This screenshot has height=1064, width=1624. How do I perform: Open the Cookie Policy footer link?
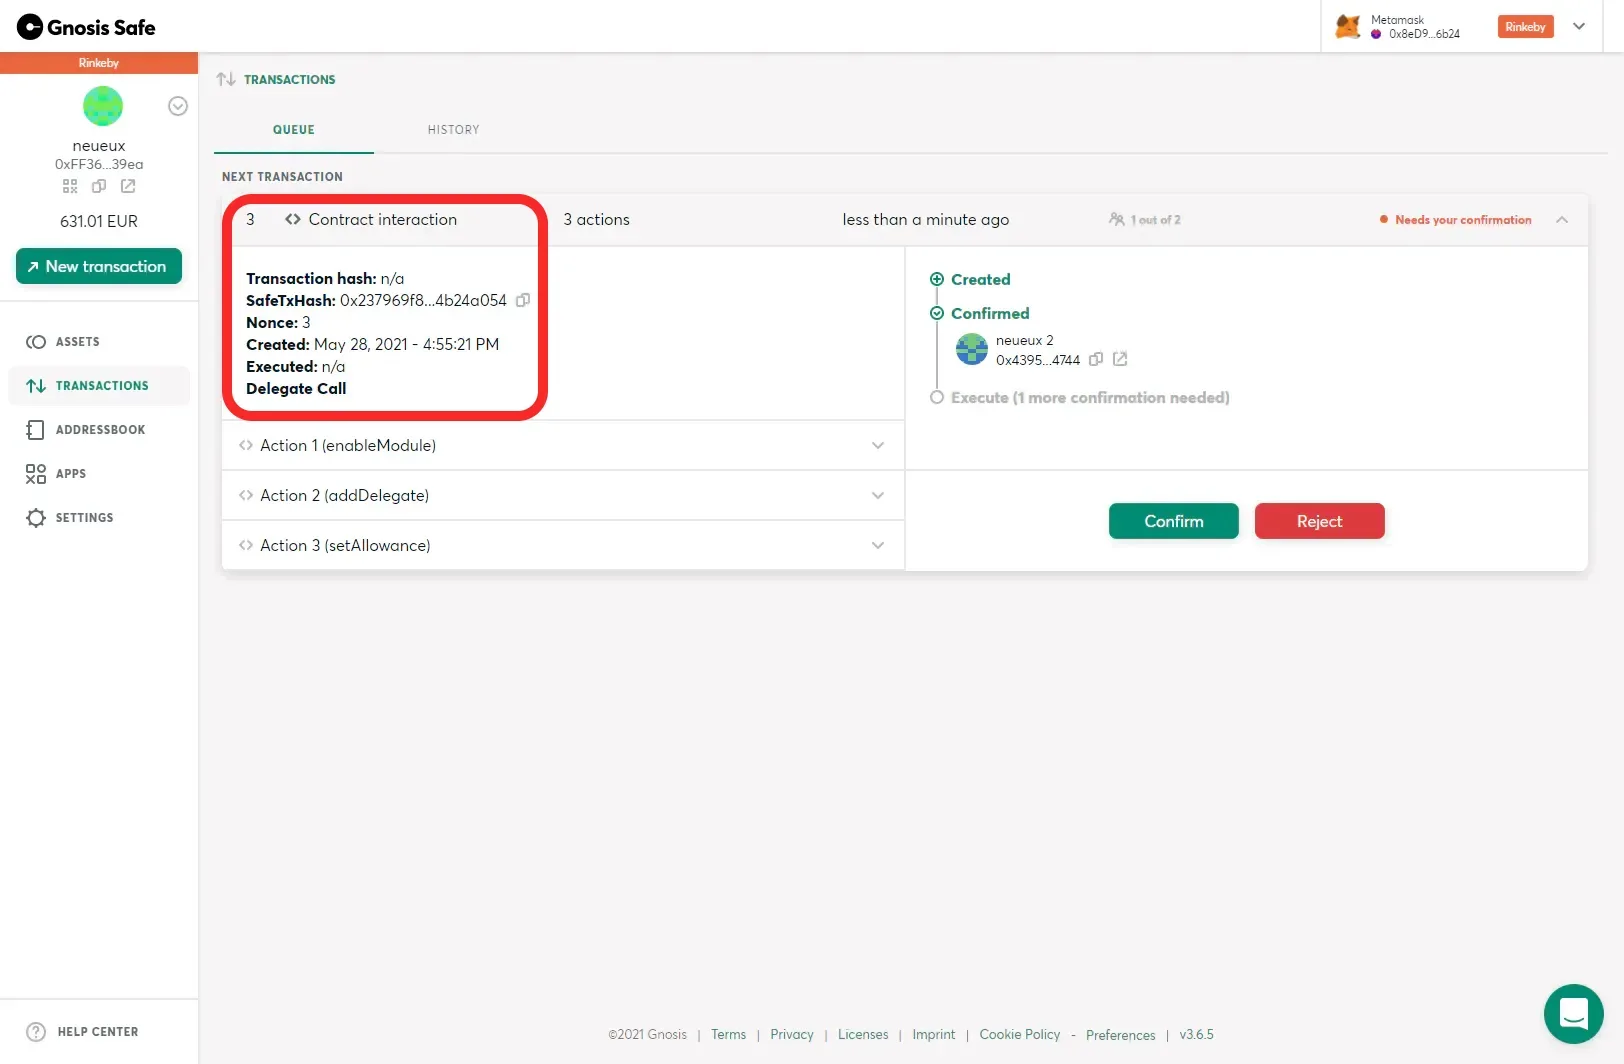1019,1034
